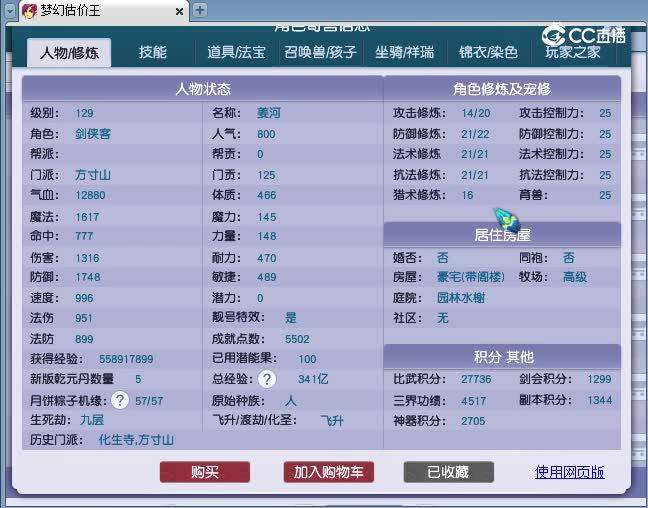Click the 比武积分 value 27736
This screenshot has height=508, width=648.
[x=476, y=379]
